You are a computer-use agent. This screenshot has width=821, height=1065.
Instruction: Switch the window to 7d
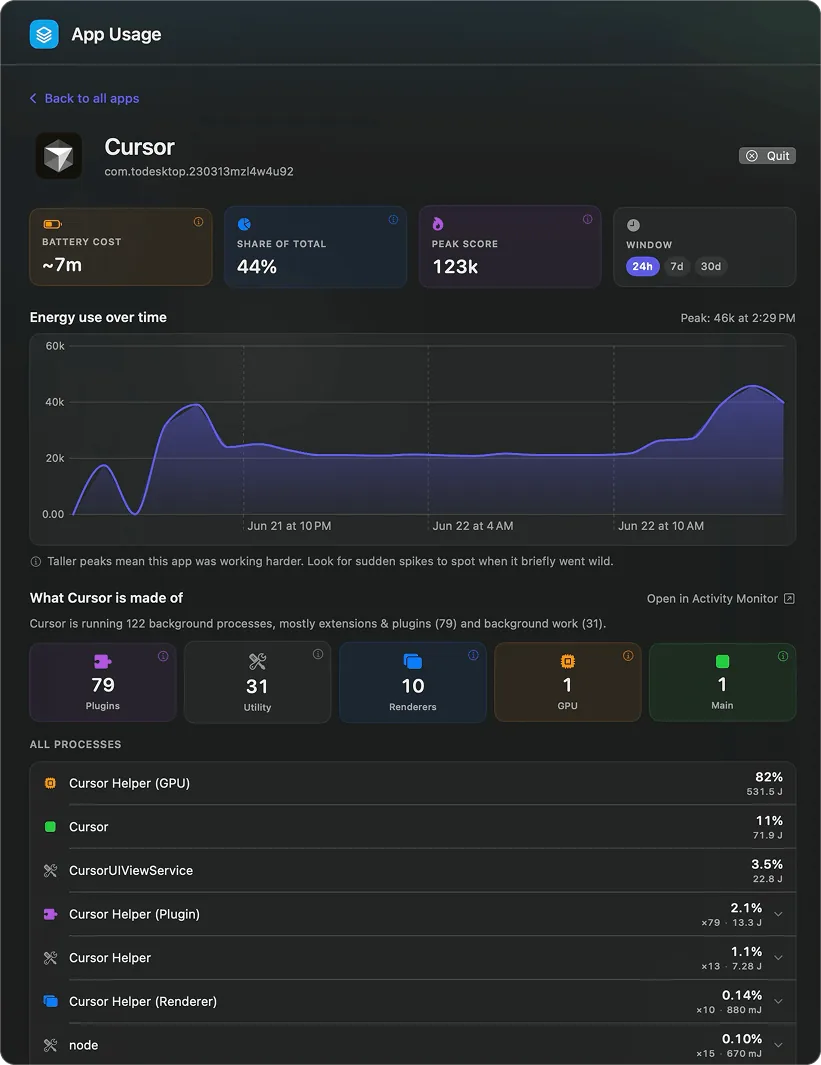[677, 266]
